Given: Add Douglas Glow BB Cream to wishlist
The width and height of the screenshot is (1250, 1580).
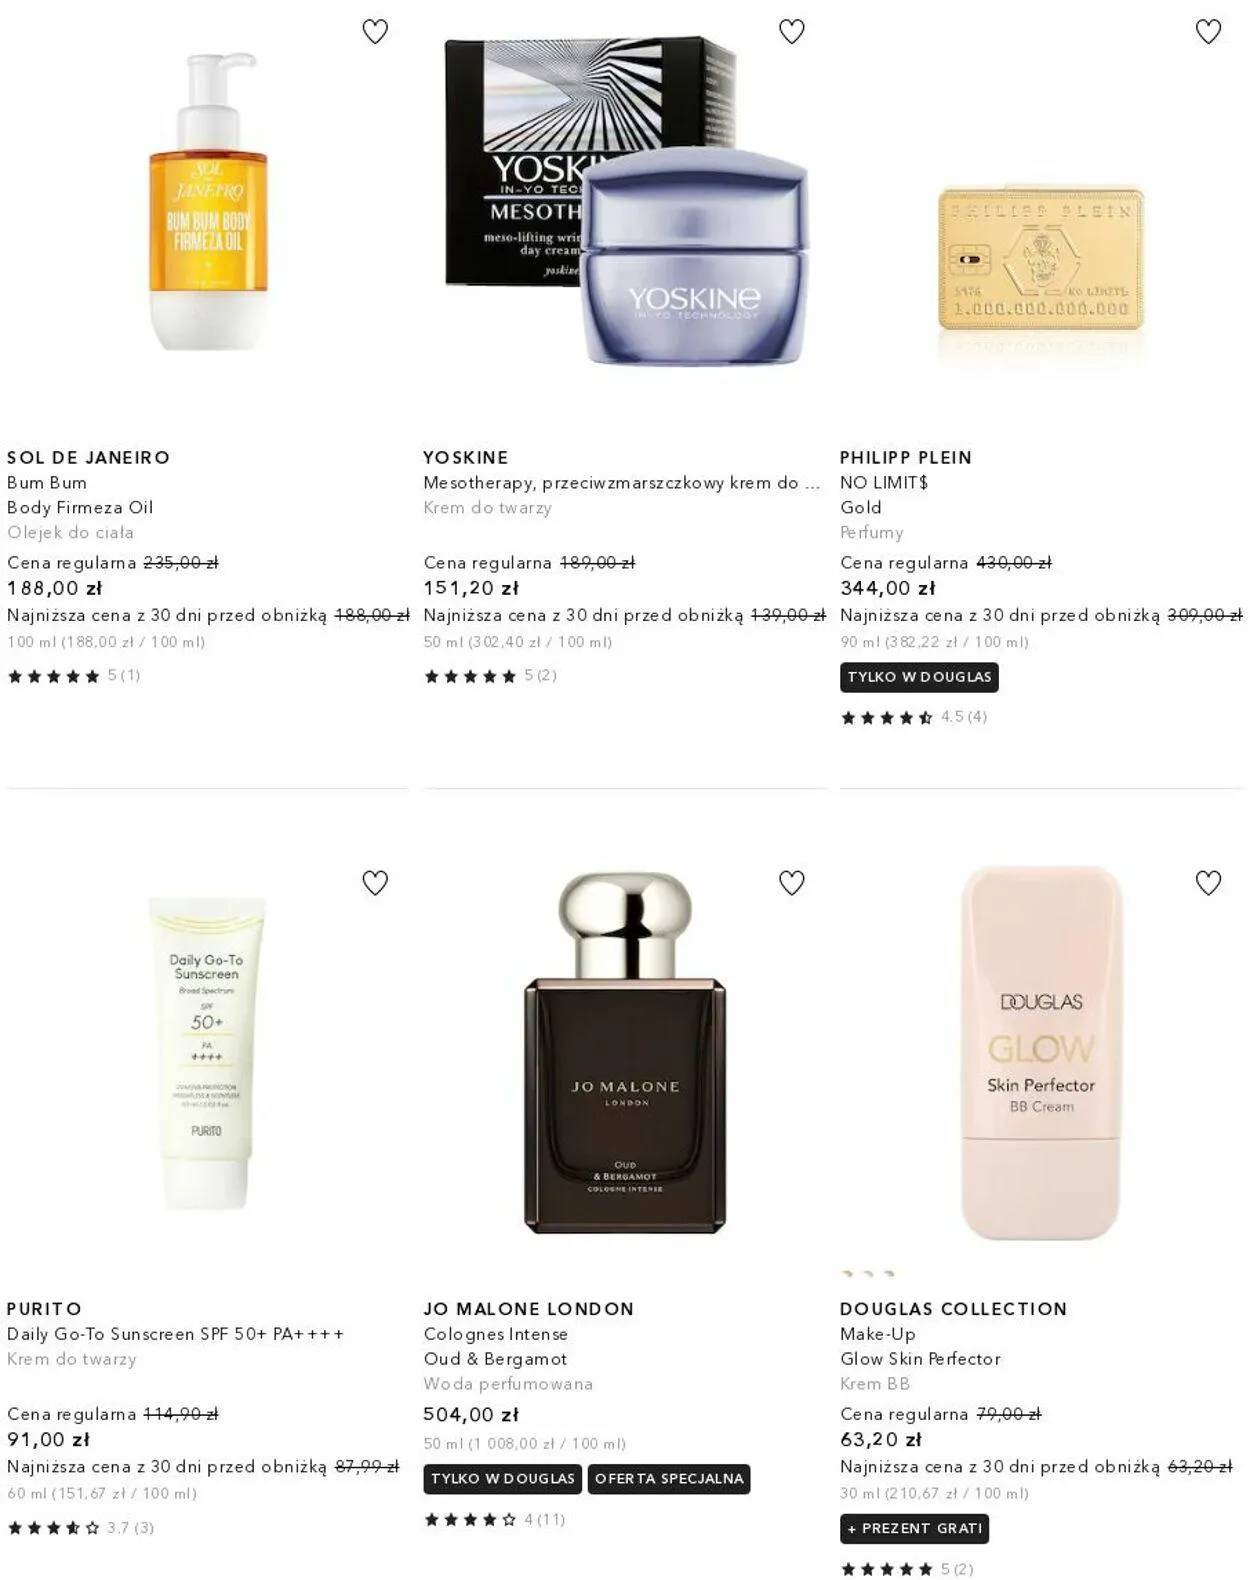Looking at the screenshot, I should (1208, 883).
